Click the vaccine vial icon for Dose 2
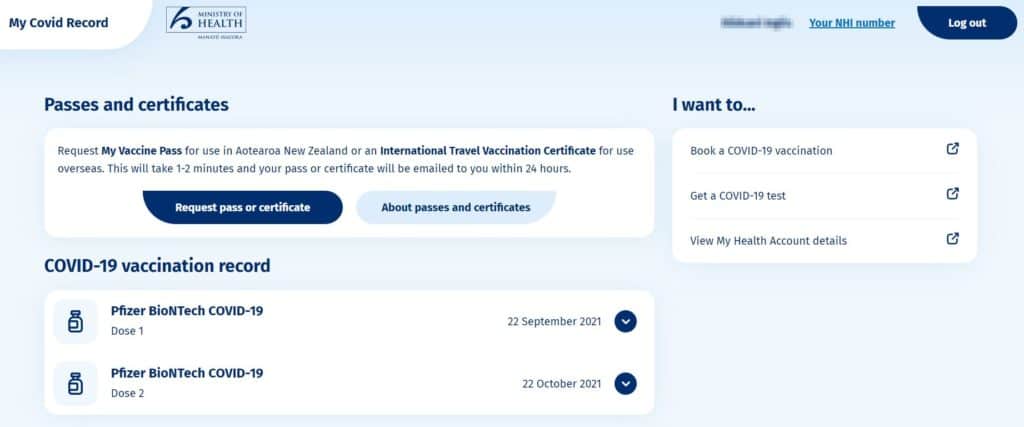The height and width of the screenshot is (427, 1024). (76, 384)
